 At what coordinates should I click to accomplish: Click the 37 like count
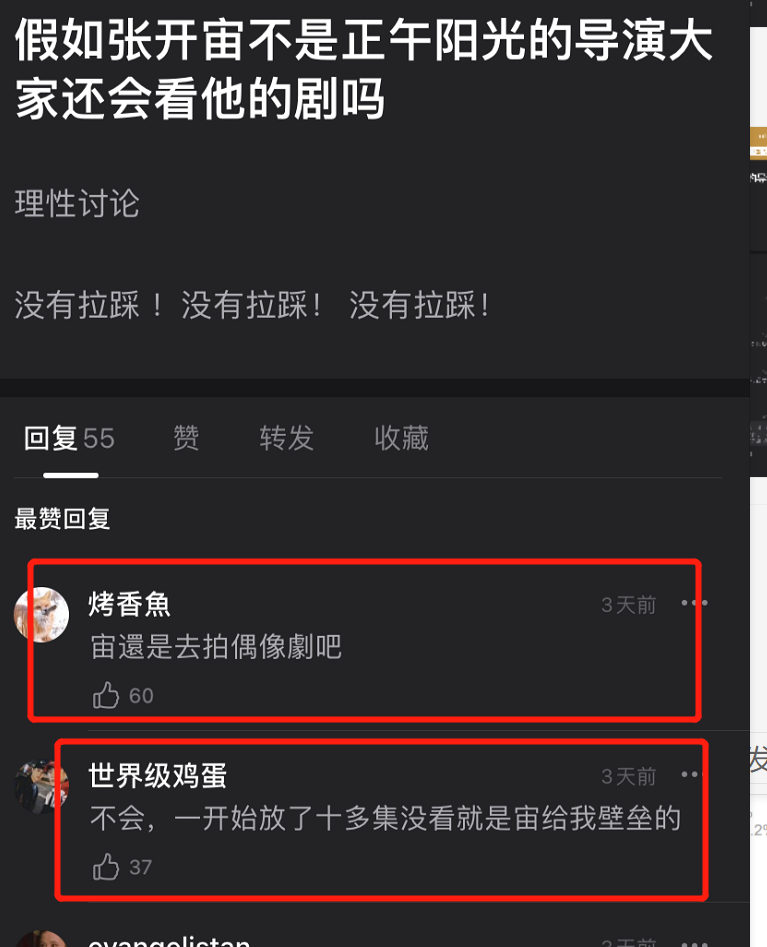(x=141, y=867)
